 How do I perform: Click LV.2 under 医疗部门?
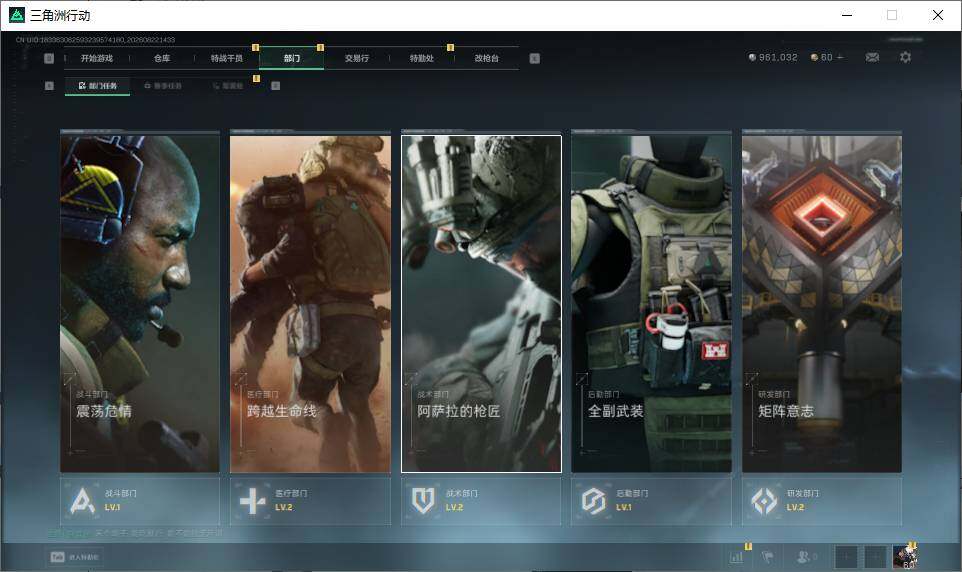click(x=283, y=508)
